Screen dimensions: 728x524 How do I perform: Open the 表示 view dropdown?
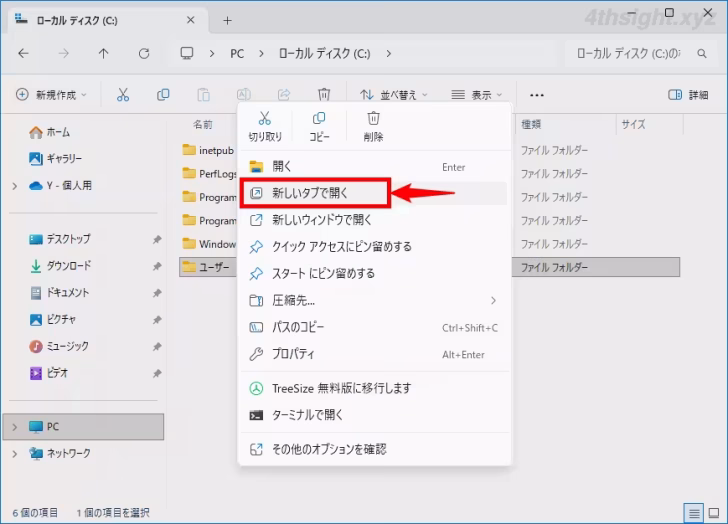[477, 95]
